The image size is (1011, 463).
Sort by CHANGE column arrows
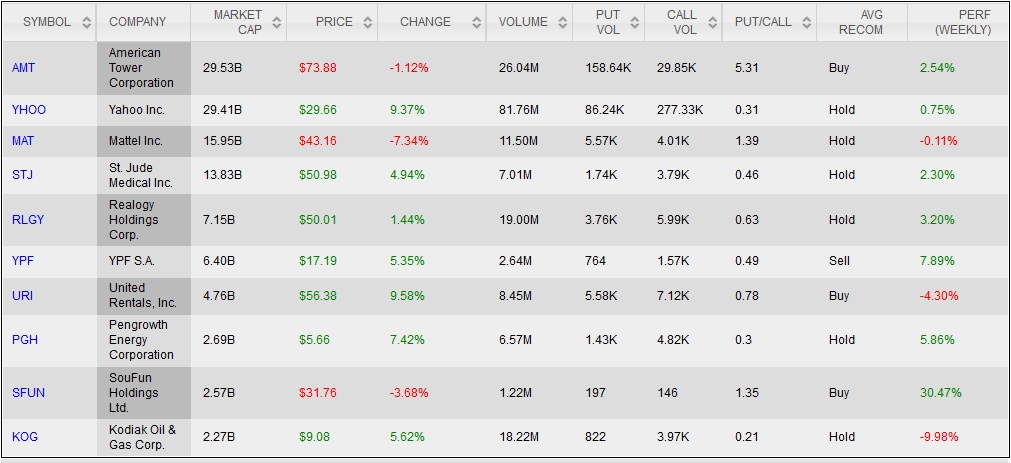coord(476,22)
